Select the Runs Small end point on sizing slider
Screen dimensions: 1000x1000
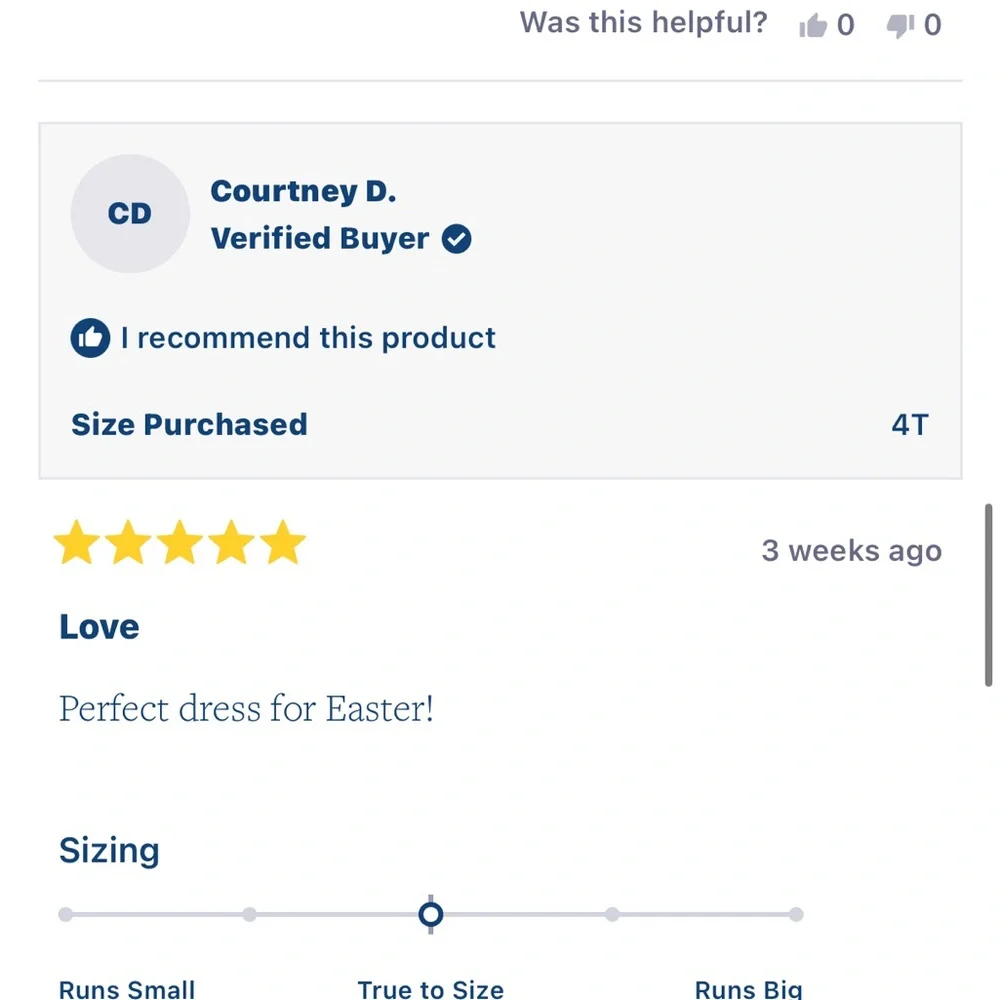coord(66,915)
